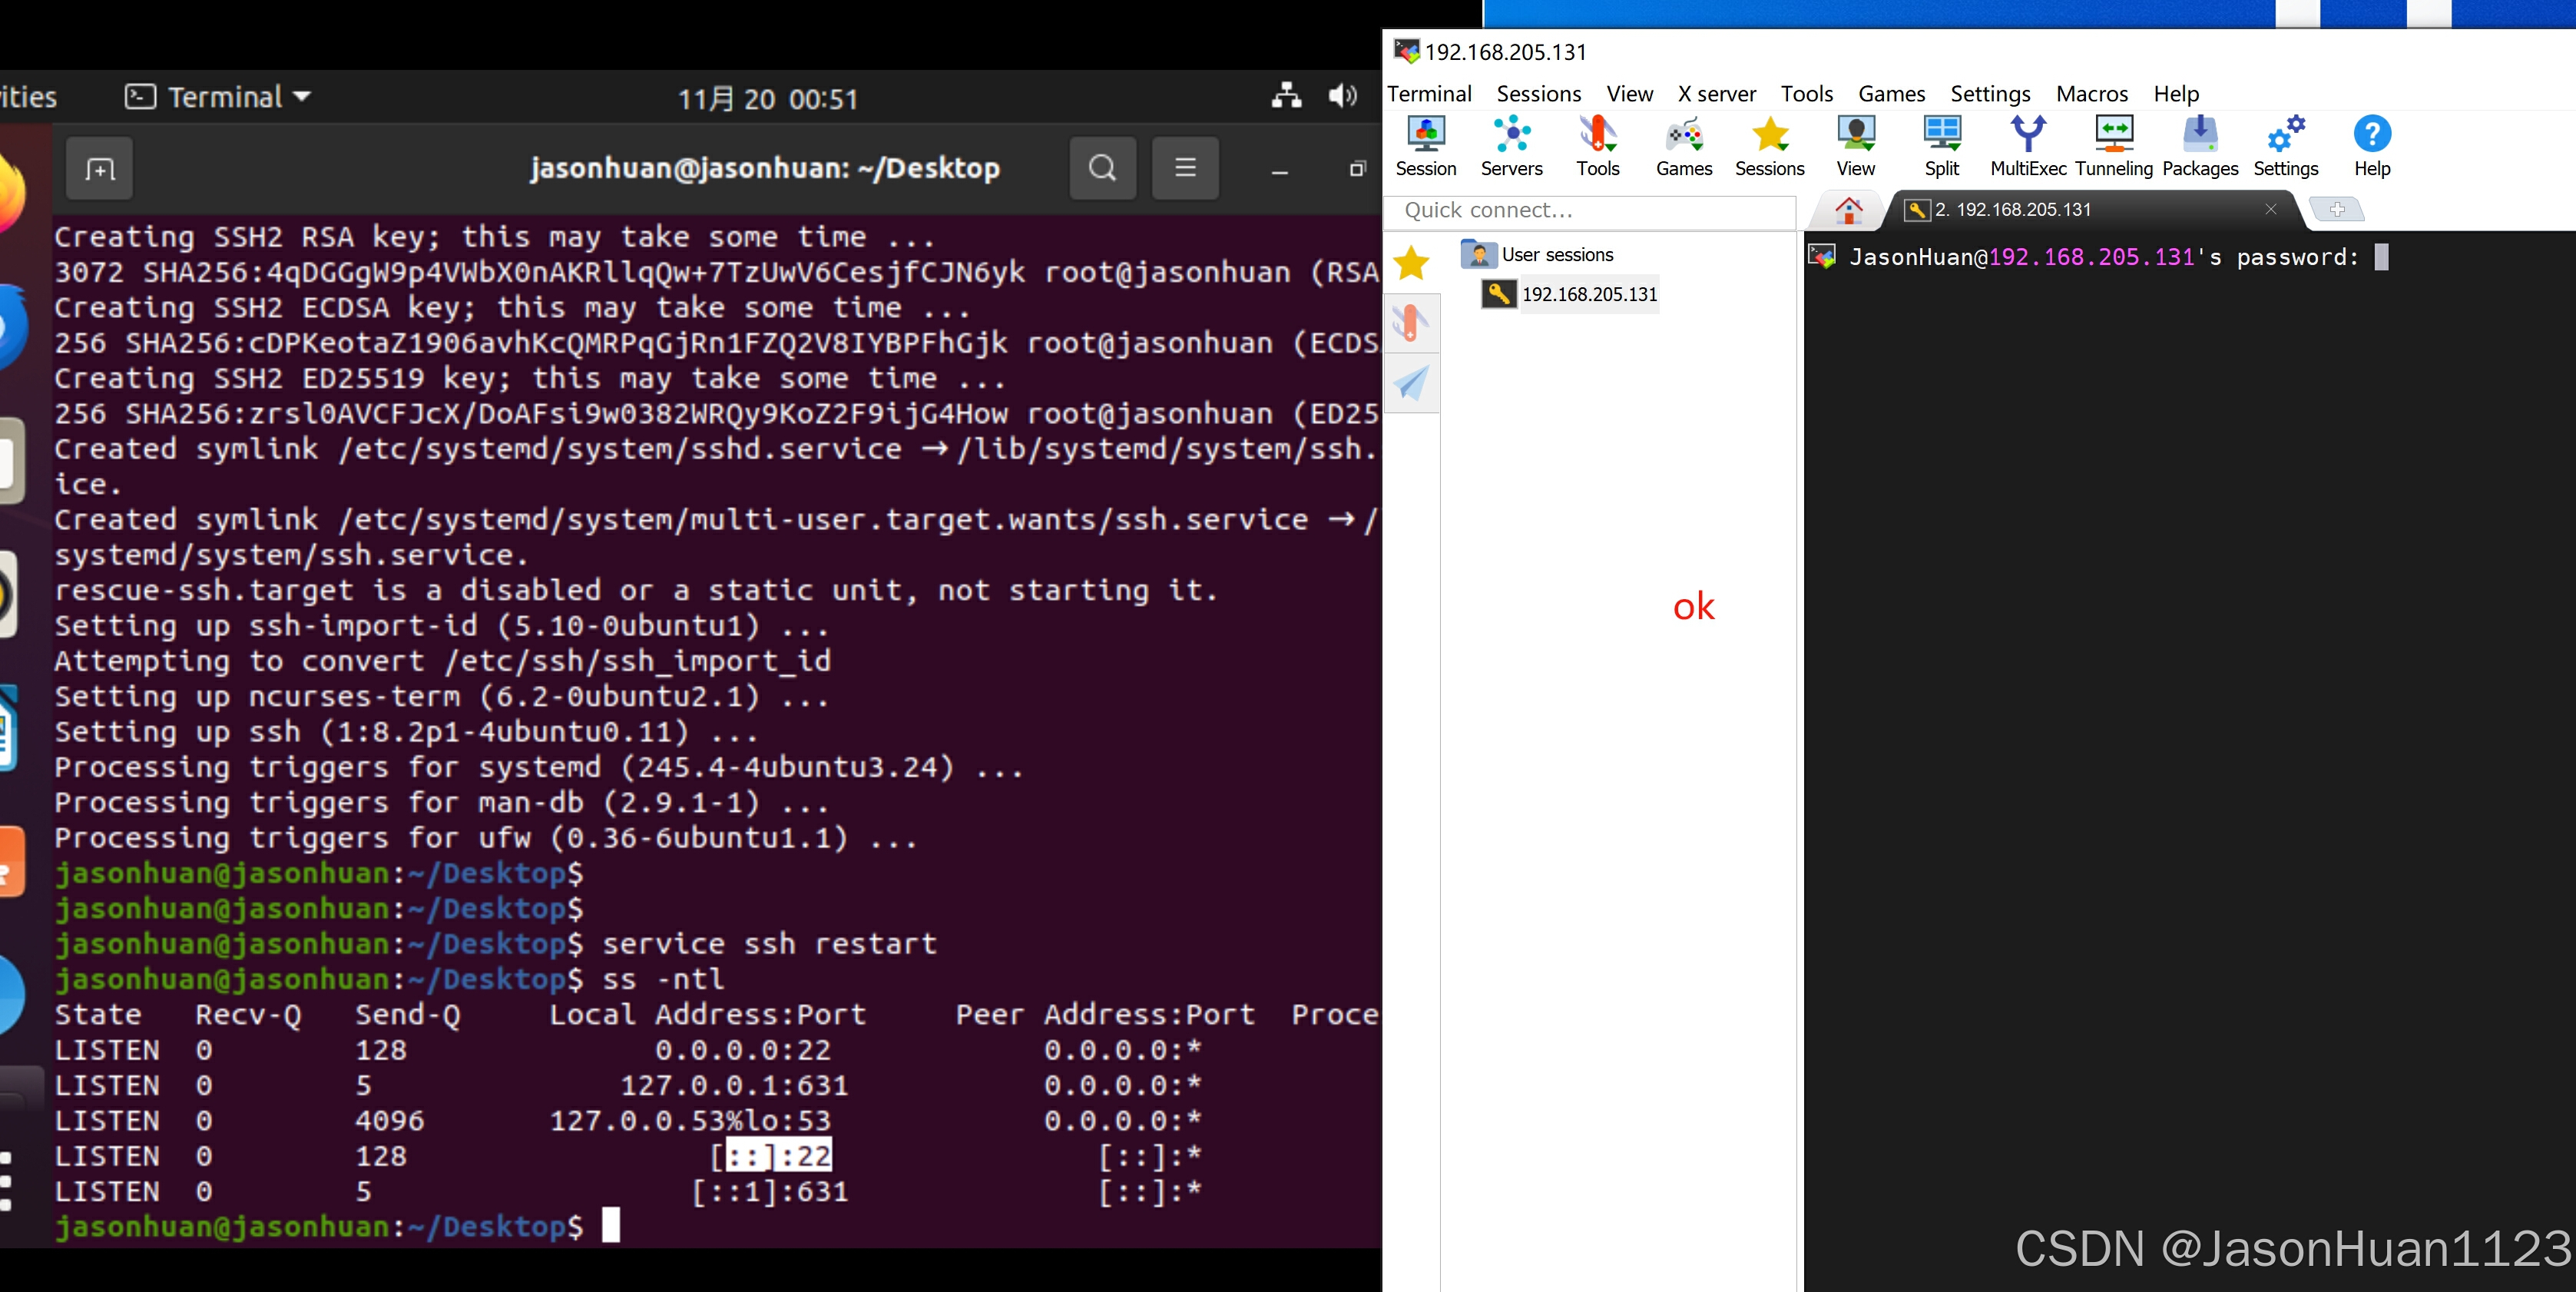Open the Packages toolbar icon
Viewport: 2576px width, 1292px height.
click(x=2200, y=147)
